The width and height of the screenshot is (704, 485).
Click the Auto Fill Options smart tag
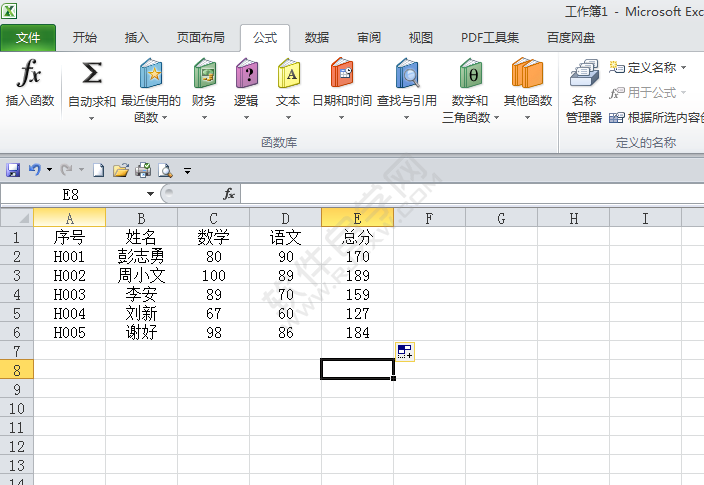405,352
